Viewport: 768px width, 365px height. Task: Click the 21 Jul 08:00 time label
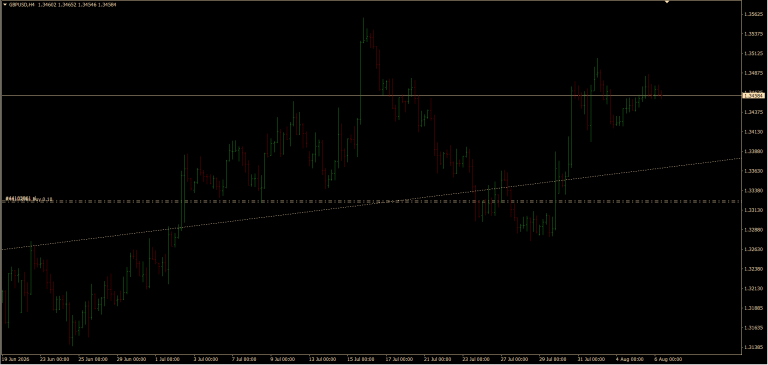(x=437, y=359)
